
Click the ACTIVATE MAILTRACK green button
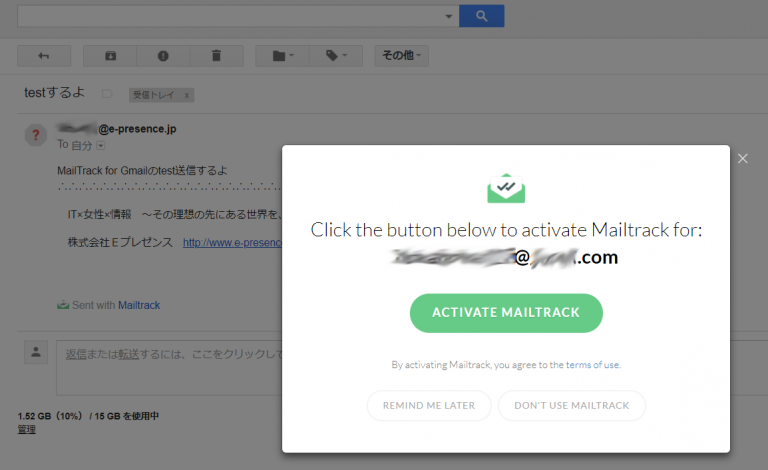[506, 313]
